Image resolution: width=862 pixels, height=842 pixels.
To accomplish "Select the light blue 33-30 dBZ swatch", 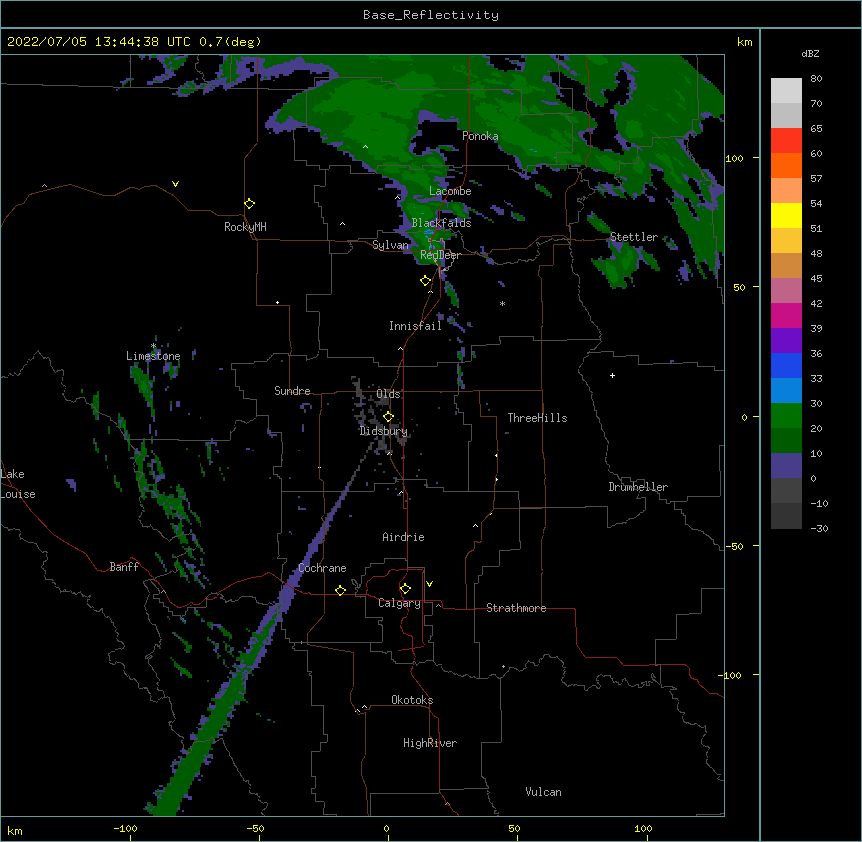I will 786,391.
